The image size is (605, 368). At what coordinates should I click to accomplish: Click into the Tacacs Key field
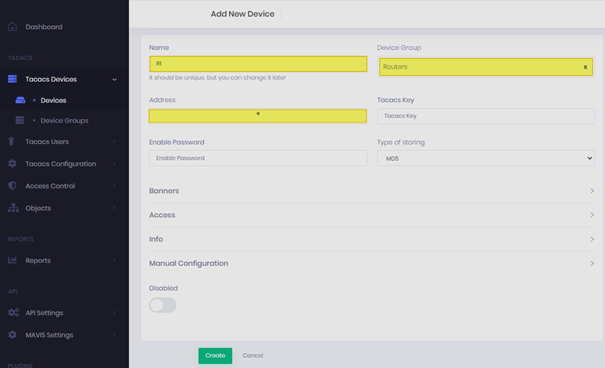click(486, 116)
